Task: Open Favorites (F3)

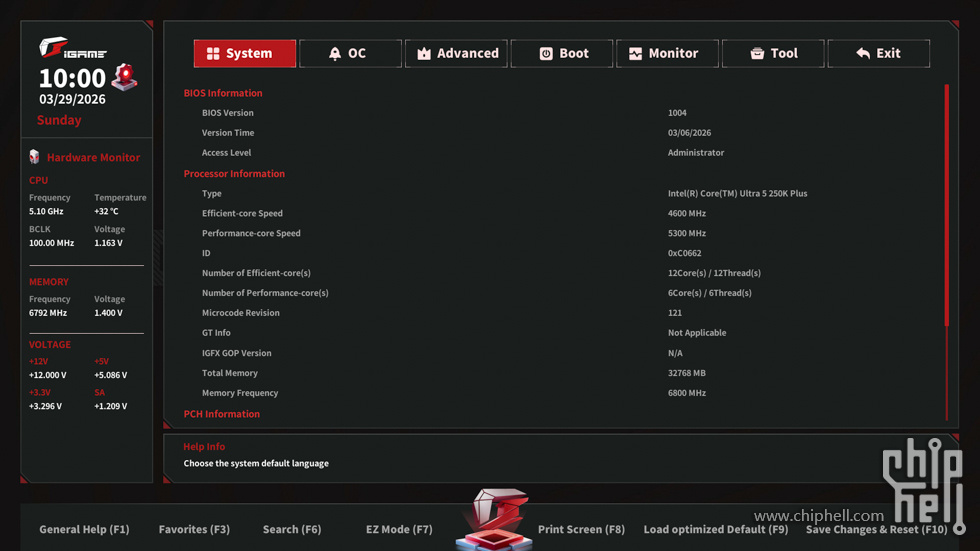Action: [194, 529]
